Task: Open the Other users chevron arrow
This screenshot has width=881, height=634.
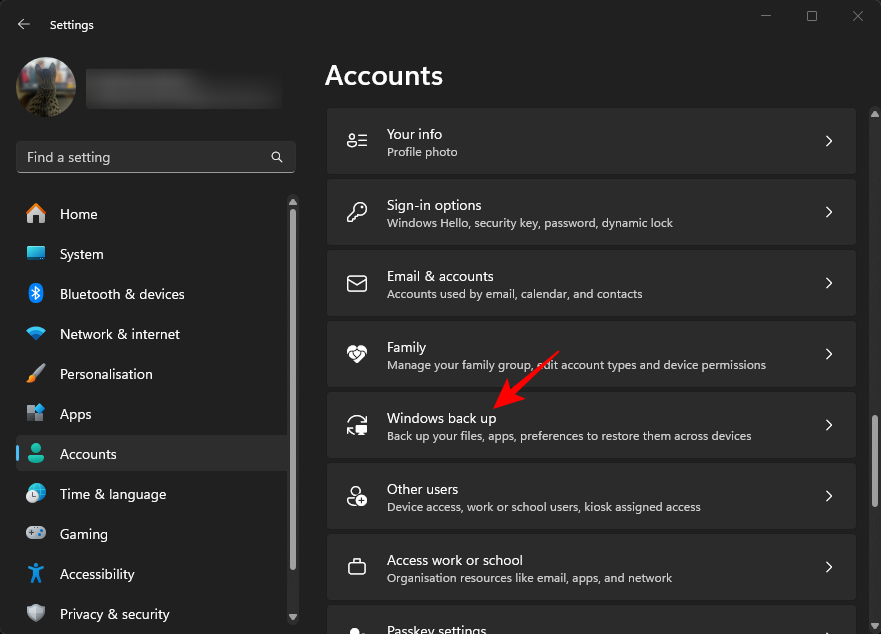Action: tap(829, 497)
